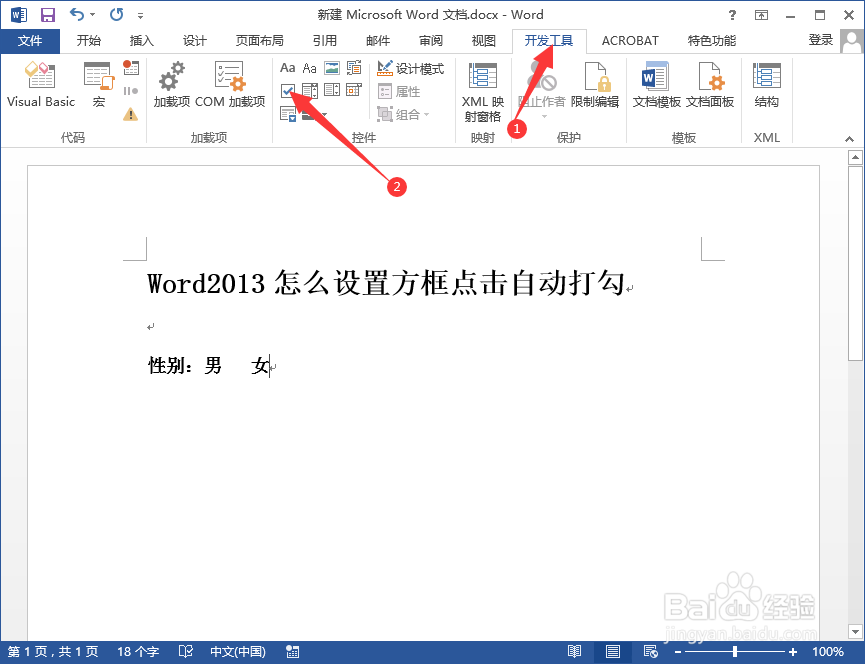Click the zoom in plus button
The image size is (865, 664).
(793, 652)
